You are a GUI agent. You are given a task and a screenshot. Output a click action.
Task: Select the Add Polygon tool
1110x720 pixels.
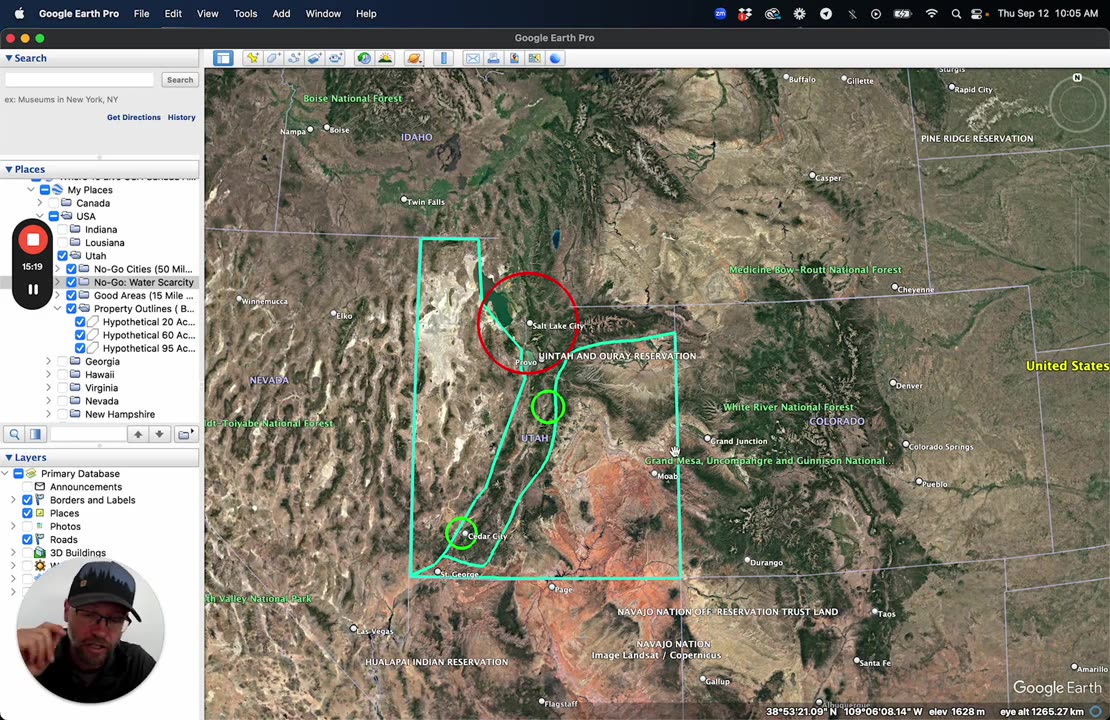pyautogui.click(x=273, y=58)
